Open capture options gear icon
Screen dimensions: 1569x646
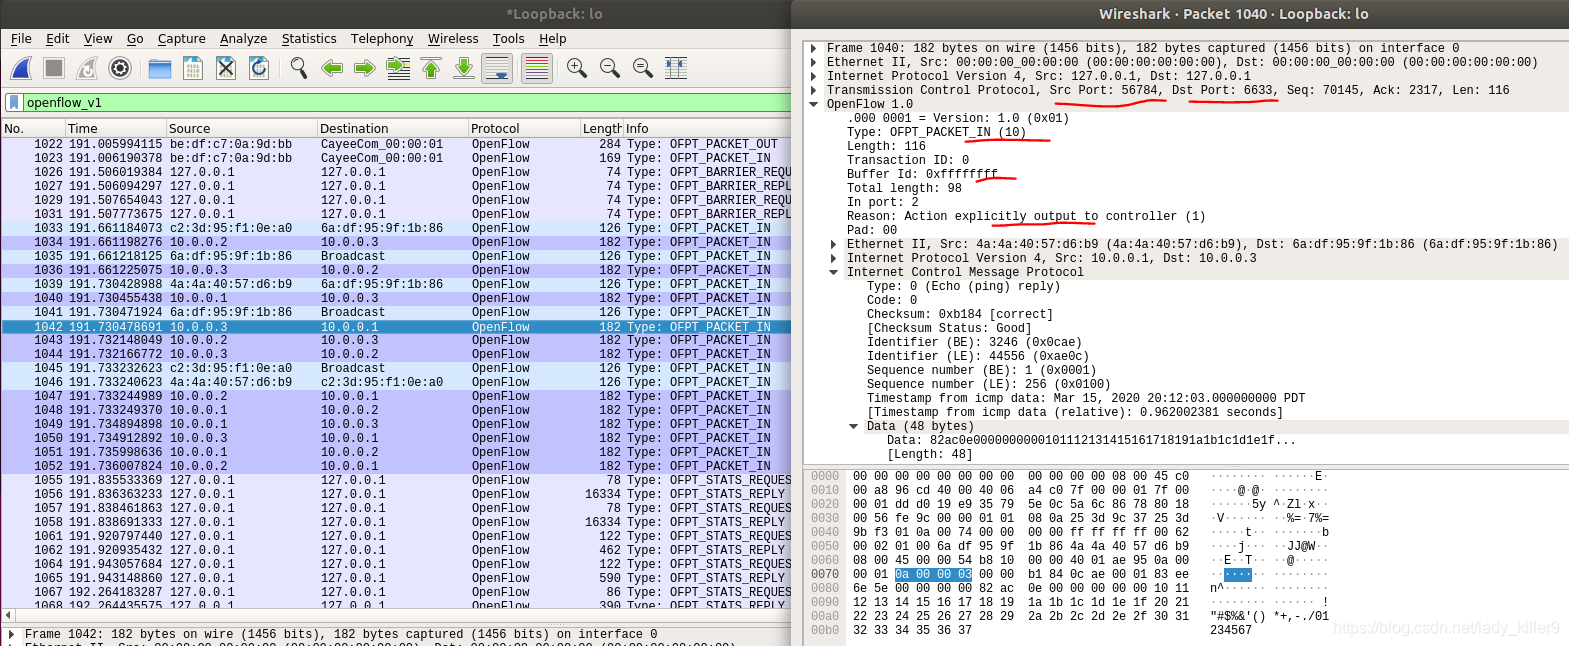click(x=120, y=68)
